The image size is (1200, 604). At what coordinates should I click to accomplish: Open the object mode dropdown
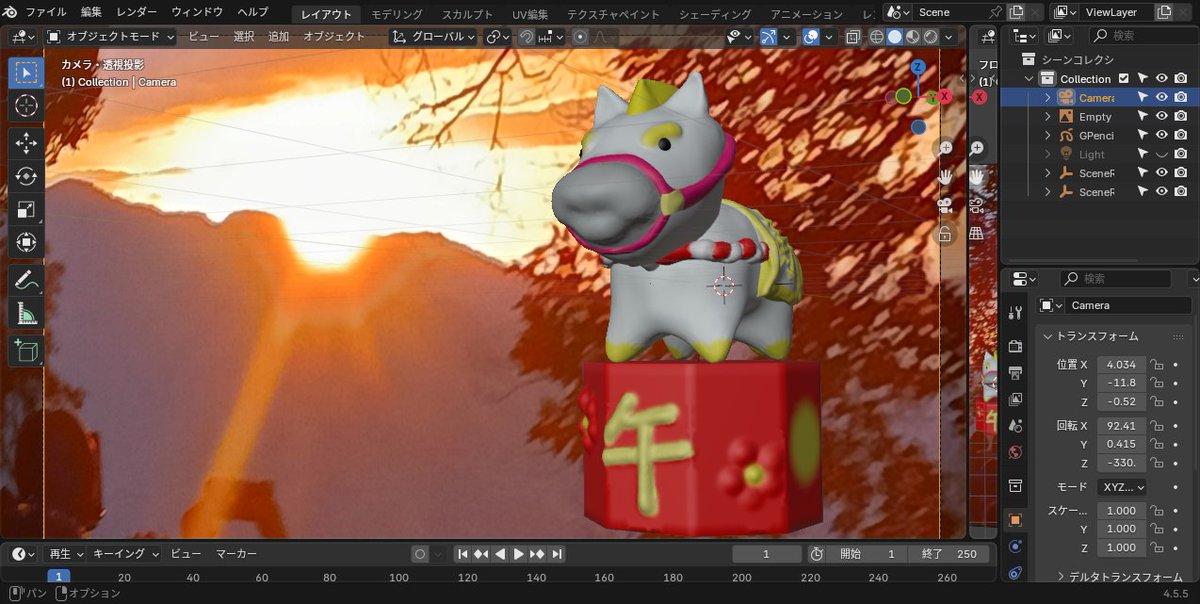point(110,36)
